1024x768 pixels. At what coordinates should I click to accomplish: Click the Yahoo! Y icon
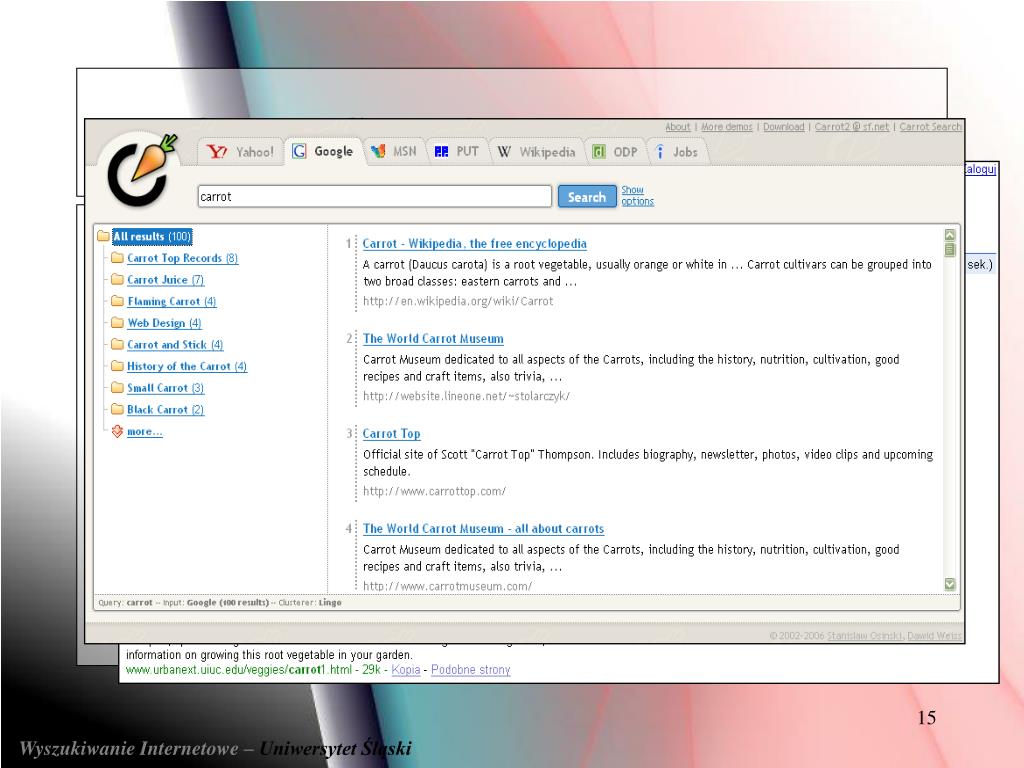216,152
